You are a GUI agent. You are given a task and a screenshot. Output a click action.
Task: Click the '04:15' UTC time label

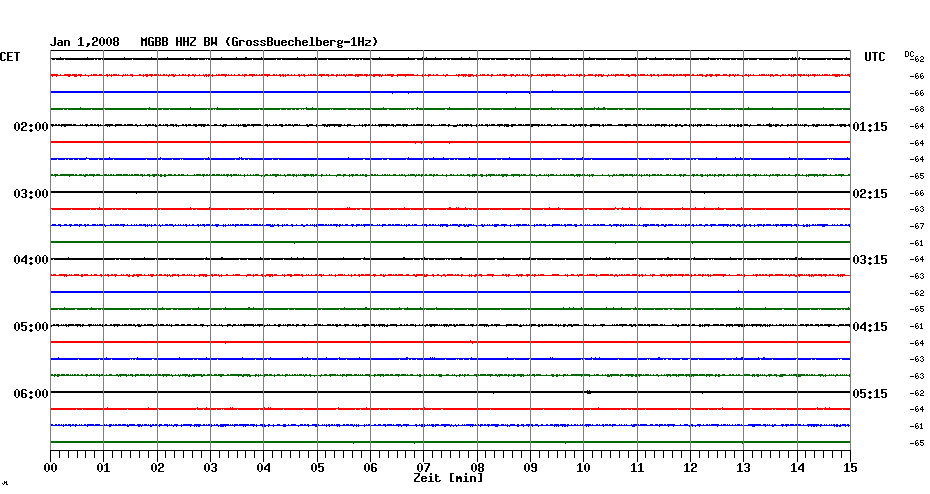click(870, 327)
